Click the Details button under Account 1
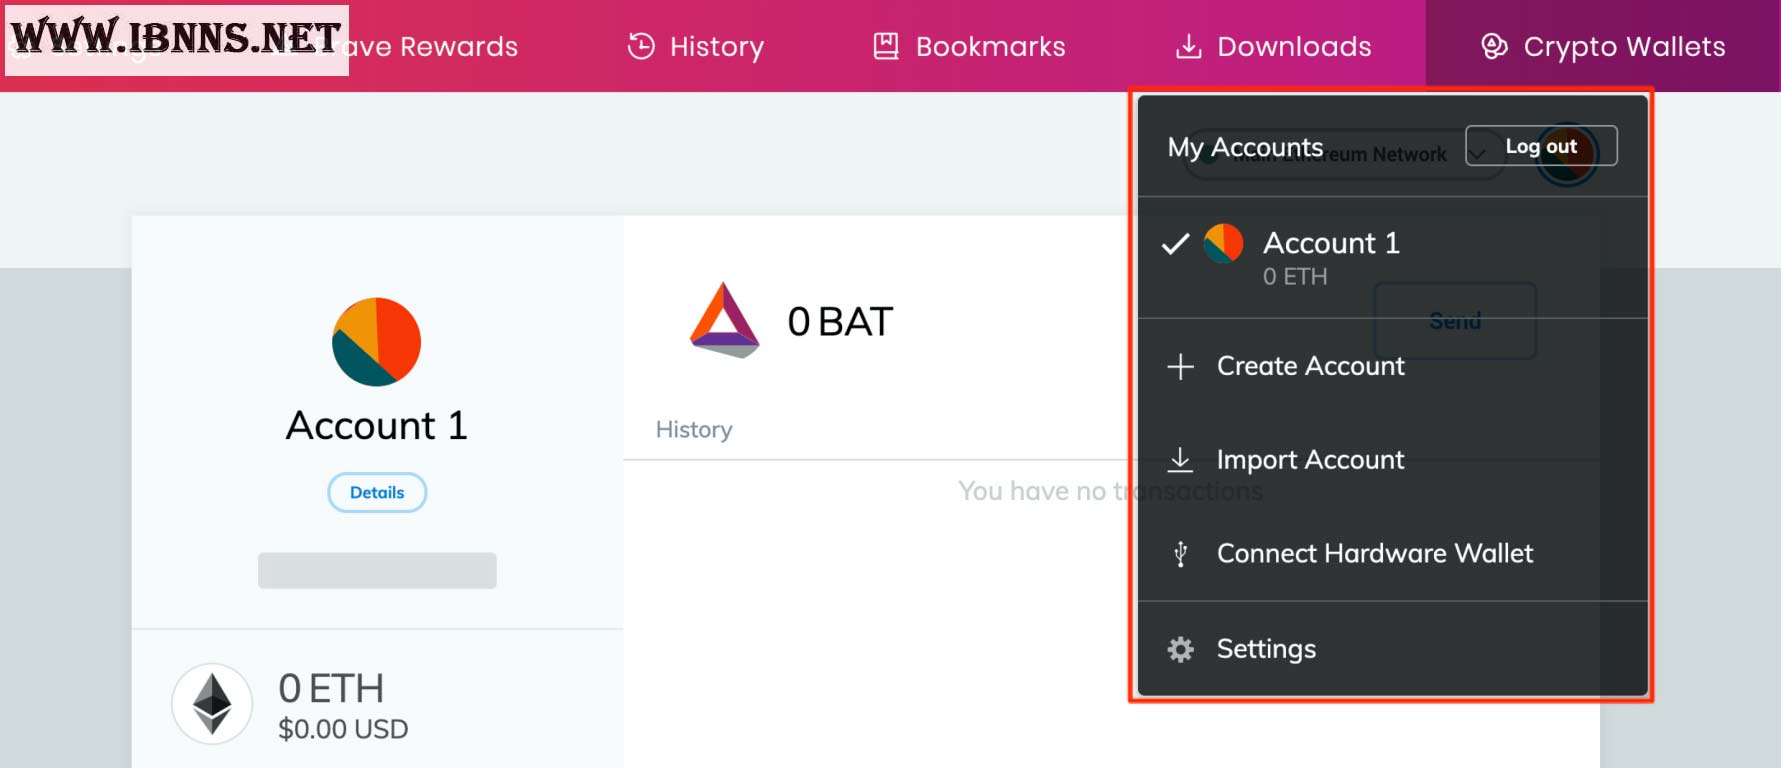Image resolution: width=1781 pixels, height=768 pixels. pos(377,492)
